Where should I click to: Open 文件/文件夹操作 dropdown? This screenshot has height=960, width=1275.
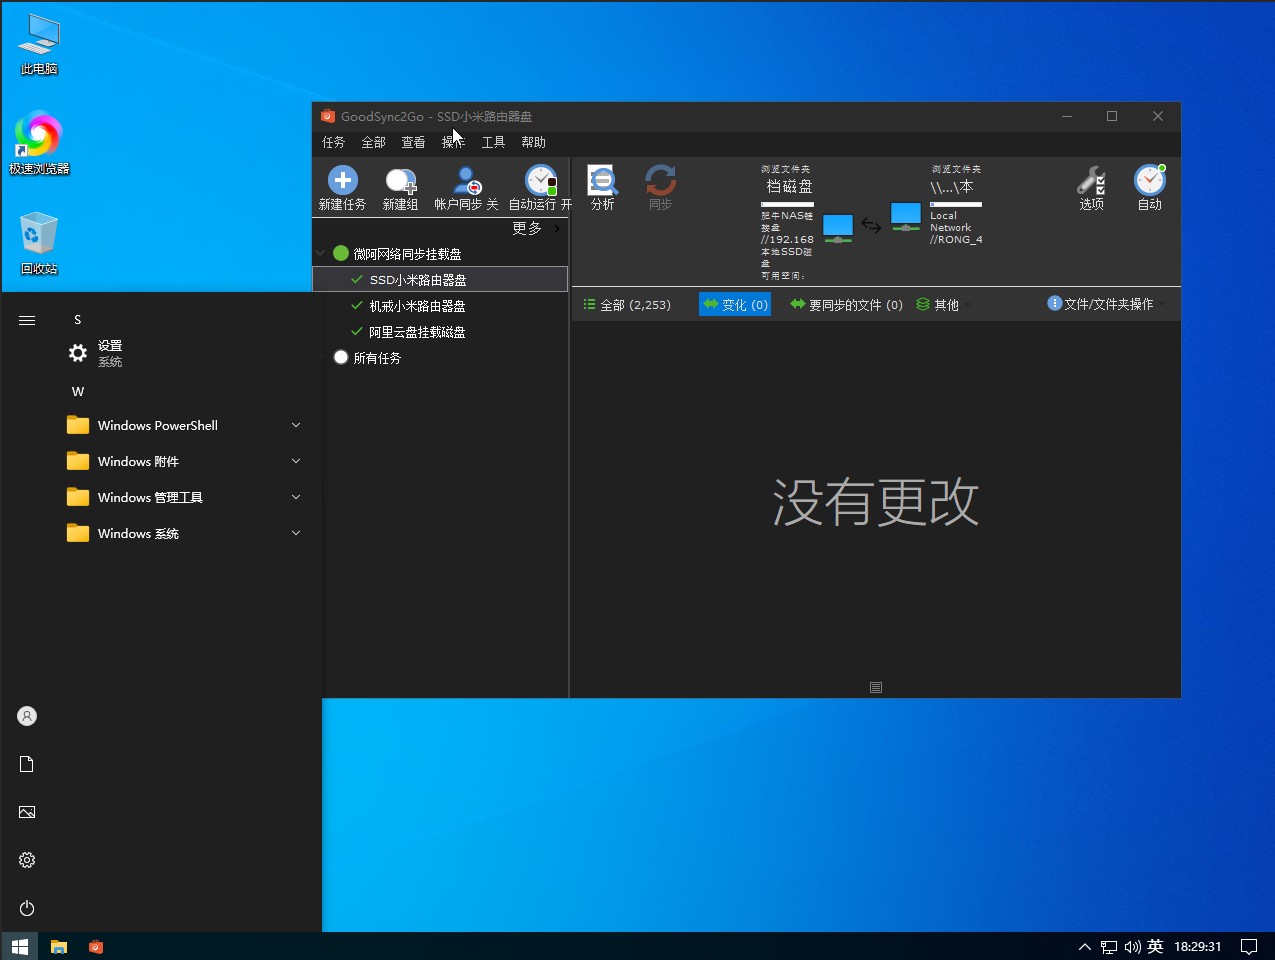1105,304
